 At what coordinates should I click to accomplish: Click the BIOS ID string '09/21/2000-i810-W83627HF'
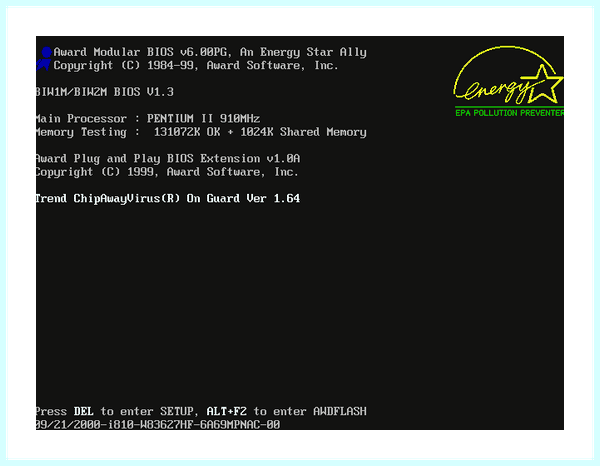tap(158, 425)
